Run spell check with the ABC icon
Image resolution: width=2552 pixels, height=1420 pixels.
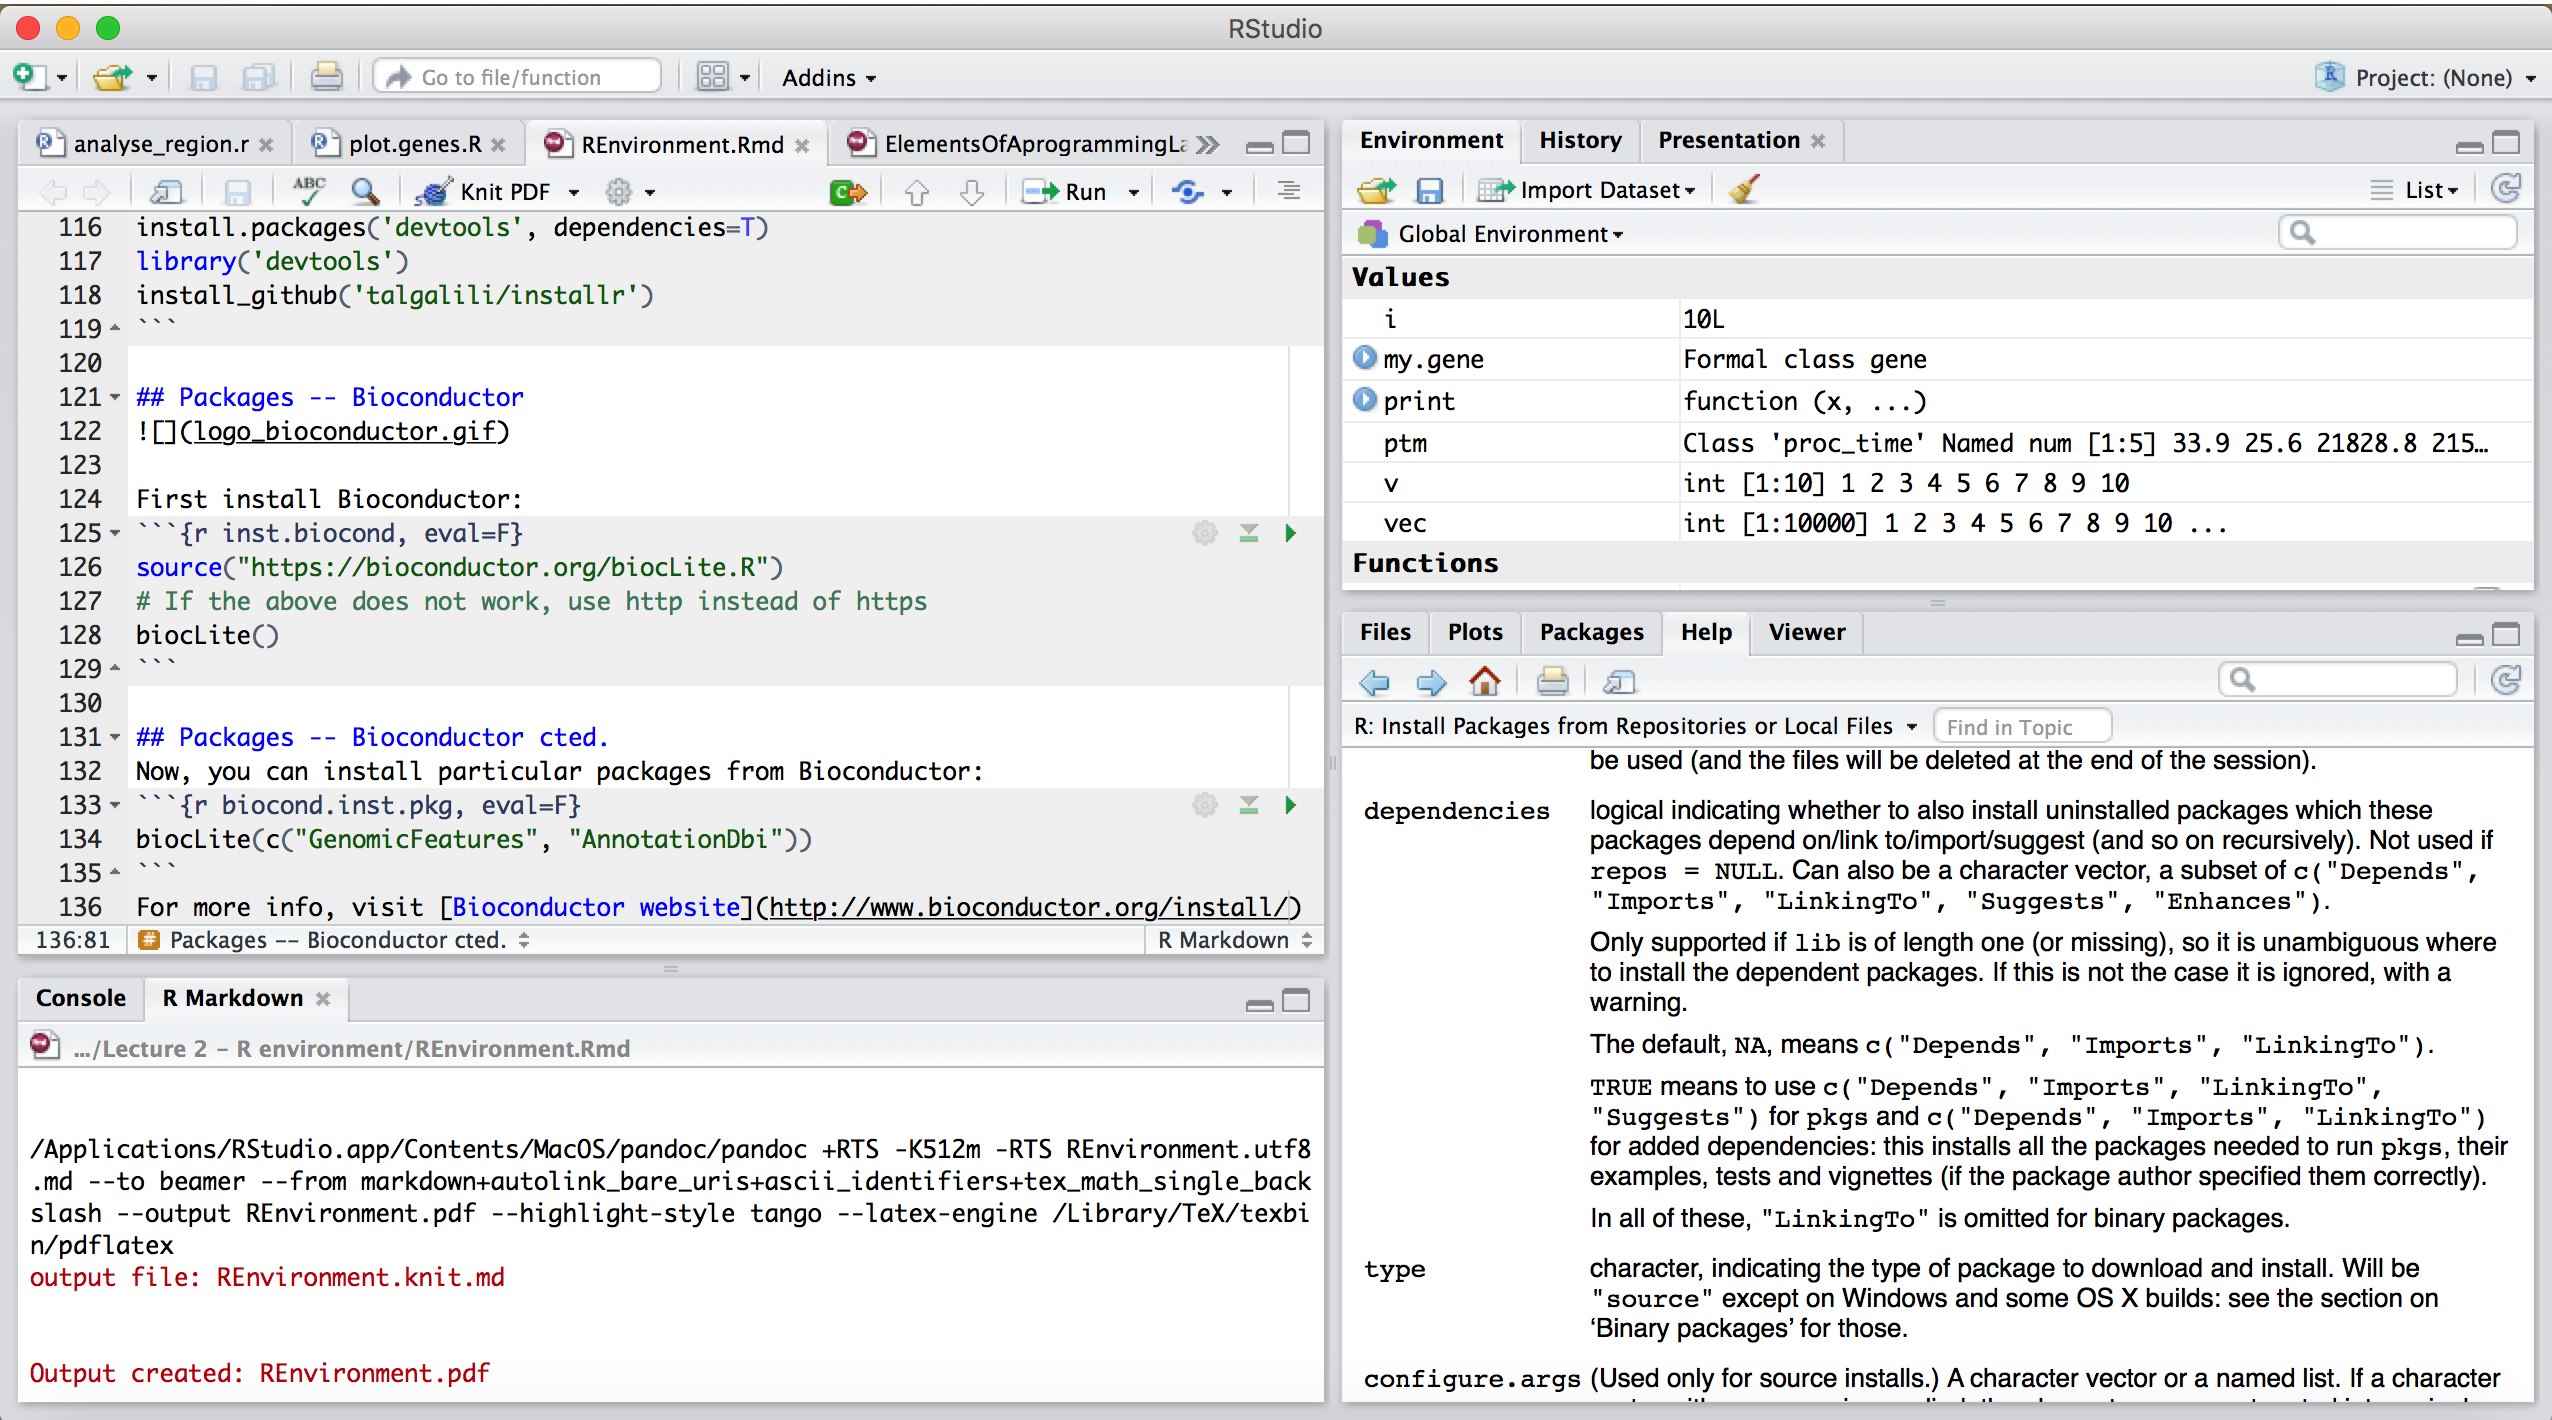tap(309, 191)
